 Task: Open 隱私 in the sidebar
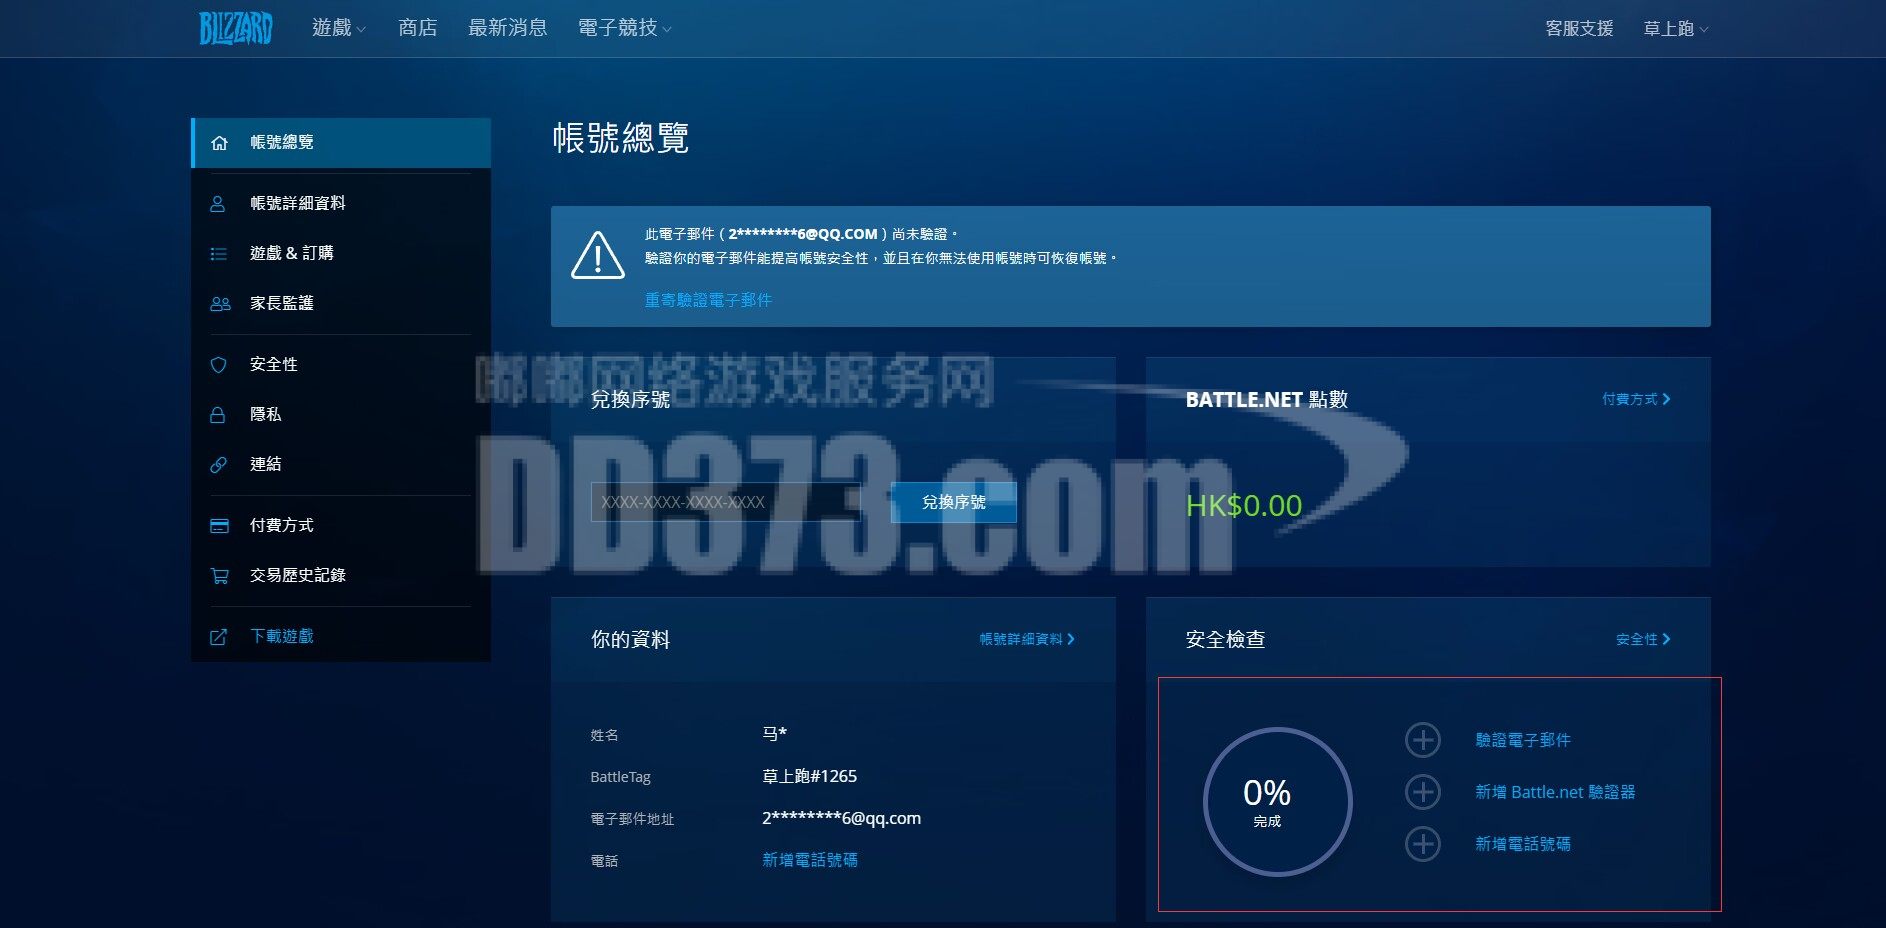click(x=341, y=414)
